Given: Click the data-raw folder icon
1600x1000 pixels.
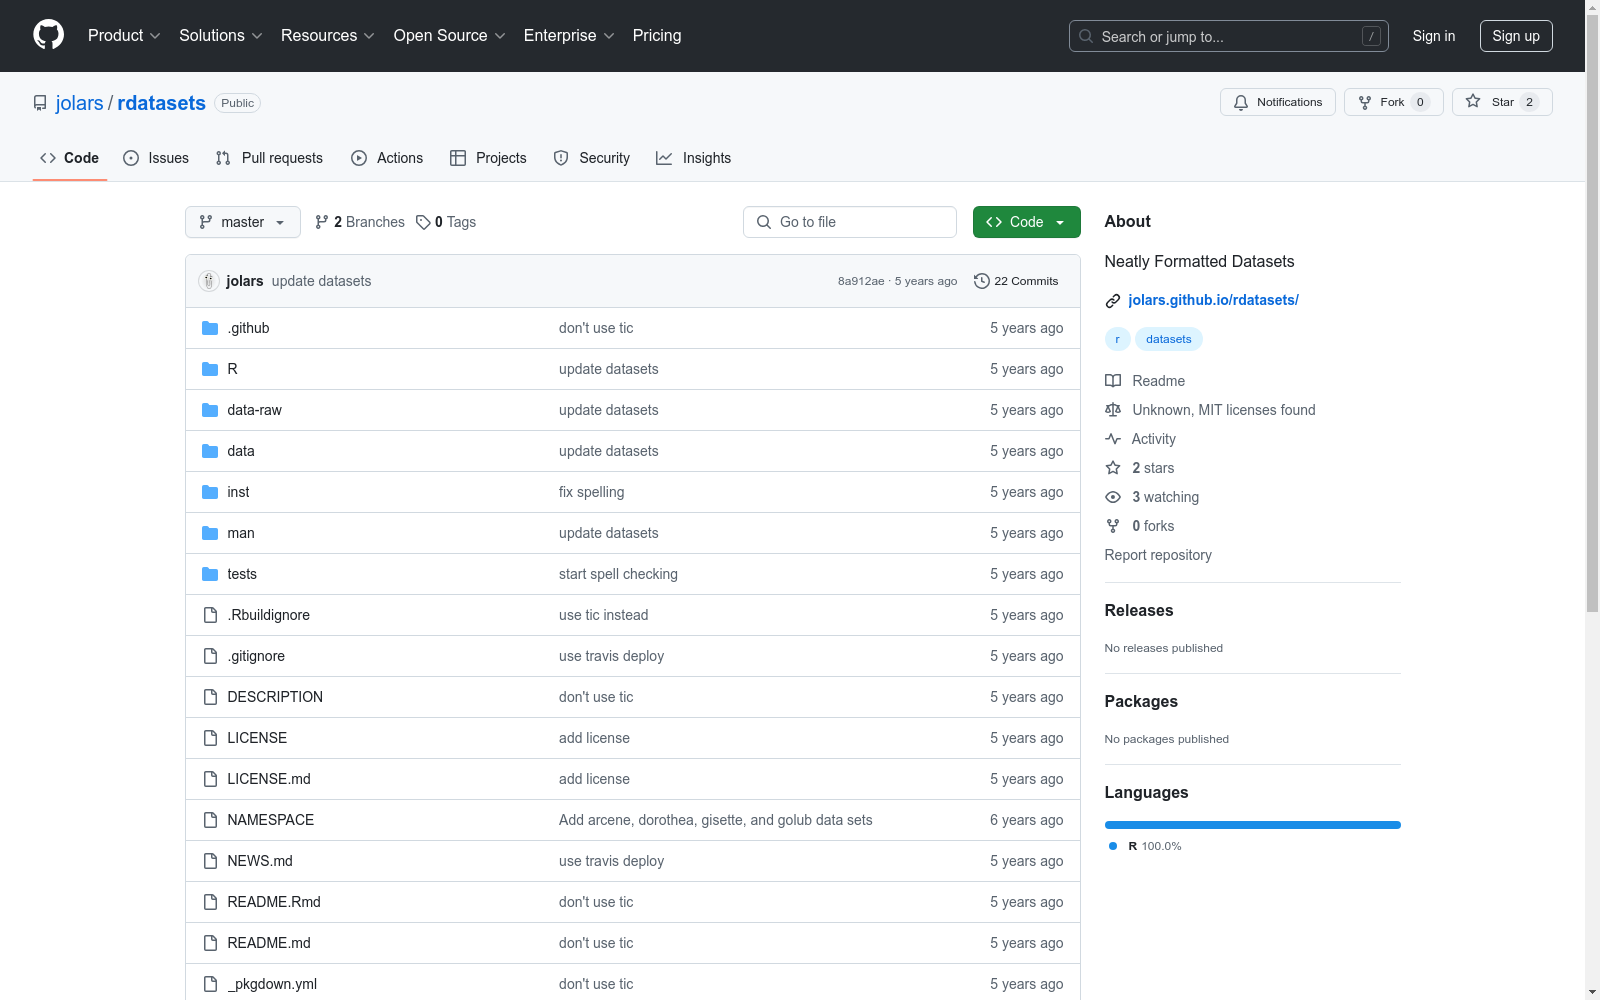Looking at the screenshot, I should [210, 410].
